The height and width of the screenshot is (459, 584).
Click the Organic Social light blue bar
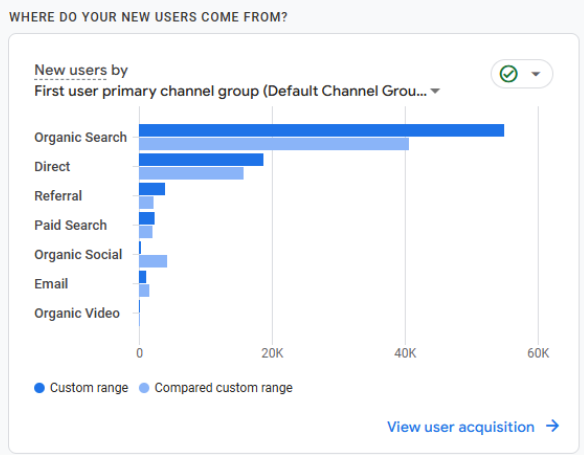click(153, 261)
